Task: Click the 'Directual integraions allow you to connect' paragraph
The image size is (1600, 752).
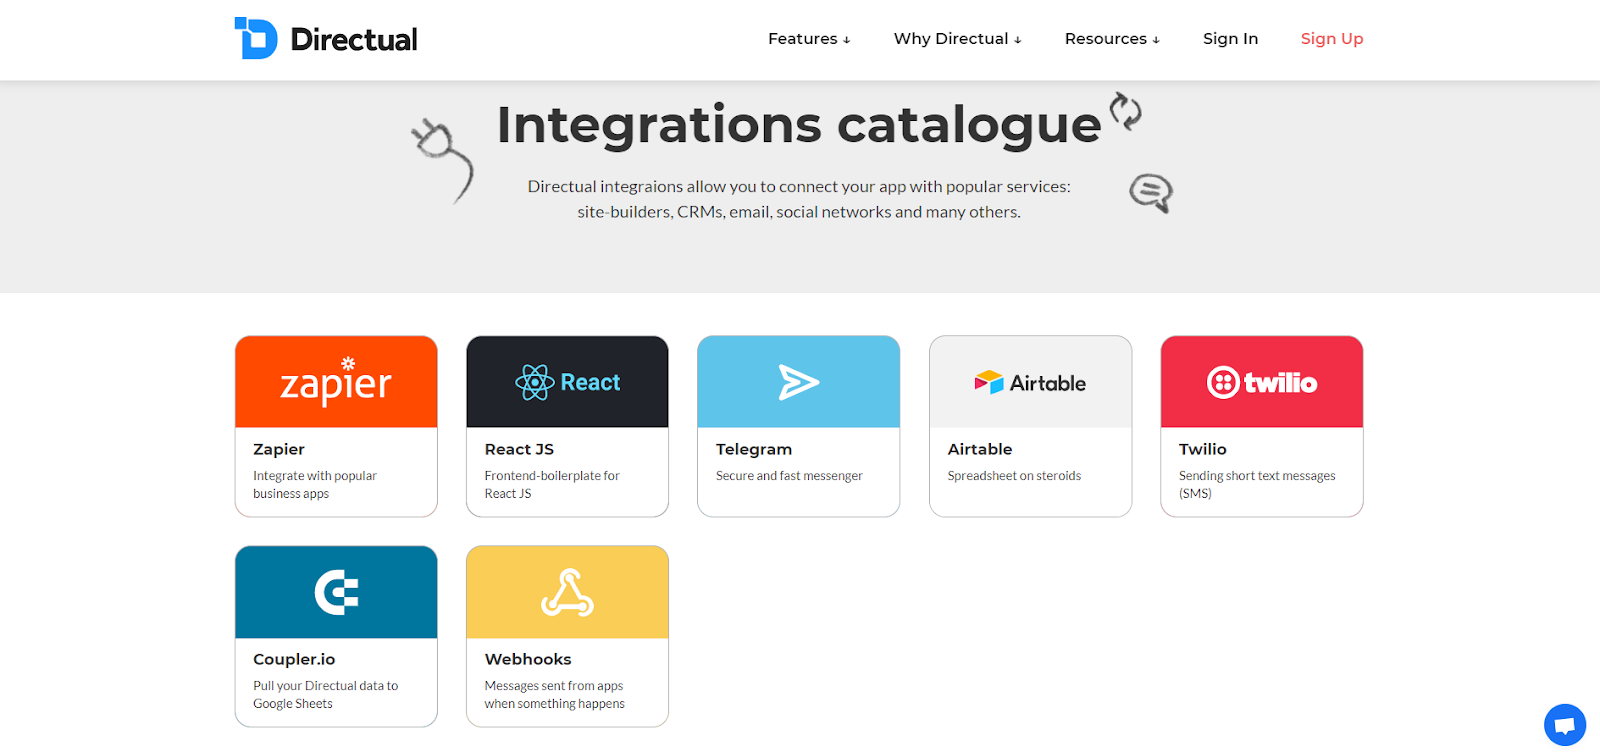Action: 799,199
